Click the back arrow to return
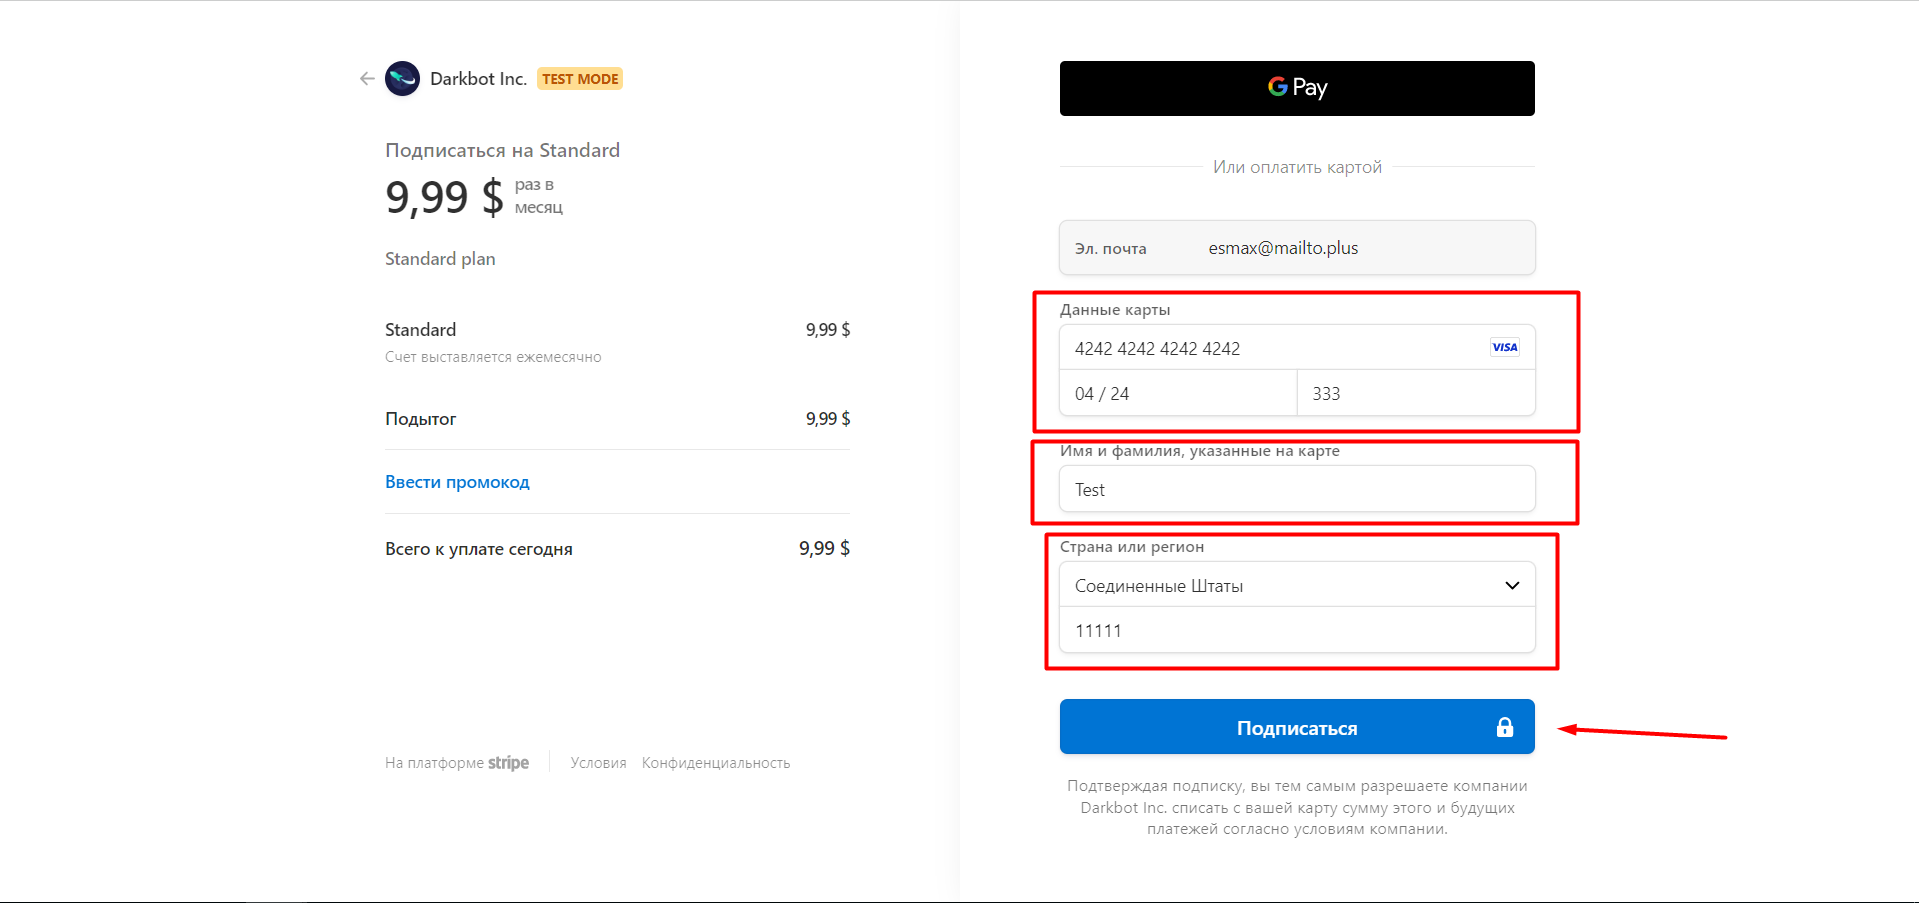Viewport: 1919px width, 903px height. tap(366, 78)
